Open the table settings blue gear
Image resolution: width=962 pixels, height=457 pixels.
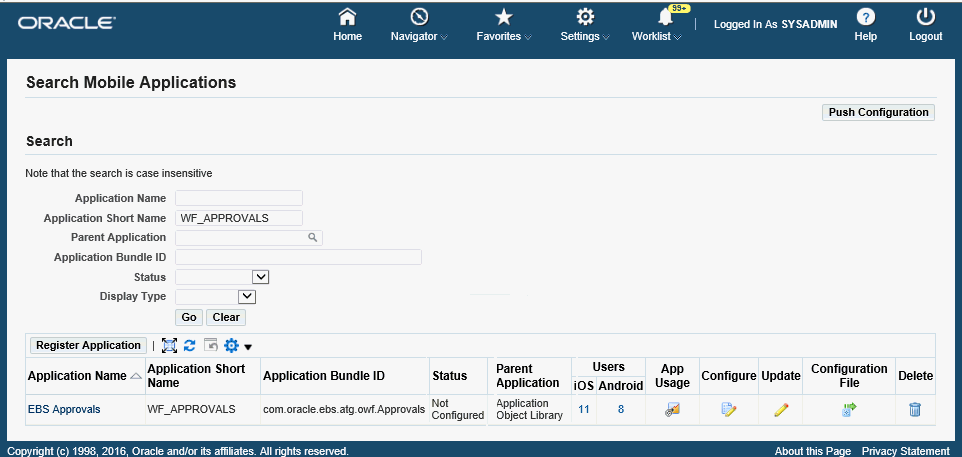[231, 346]
